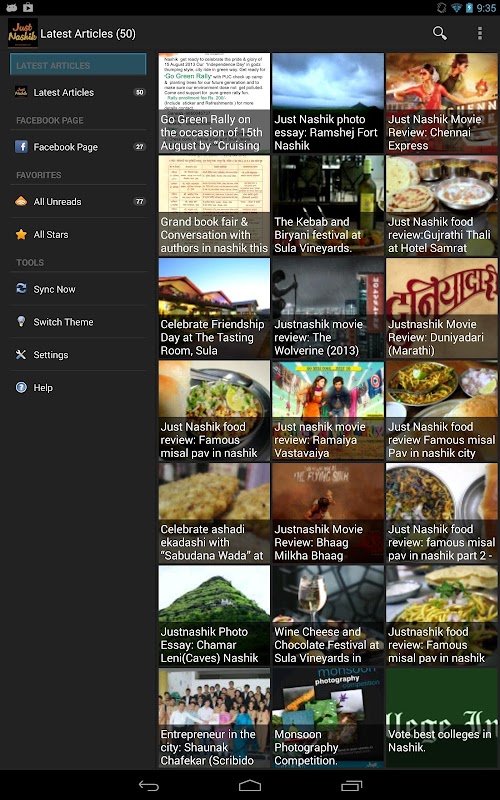Open Monsoon Photography Competition article
This screenshot has width=500, height=800.
click(x=328, y=718)
